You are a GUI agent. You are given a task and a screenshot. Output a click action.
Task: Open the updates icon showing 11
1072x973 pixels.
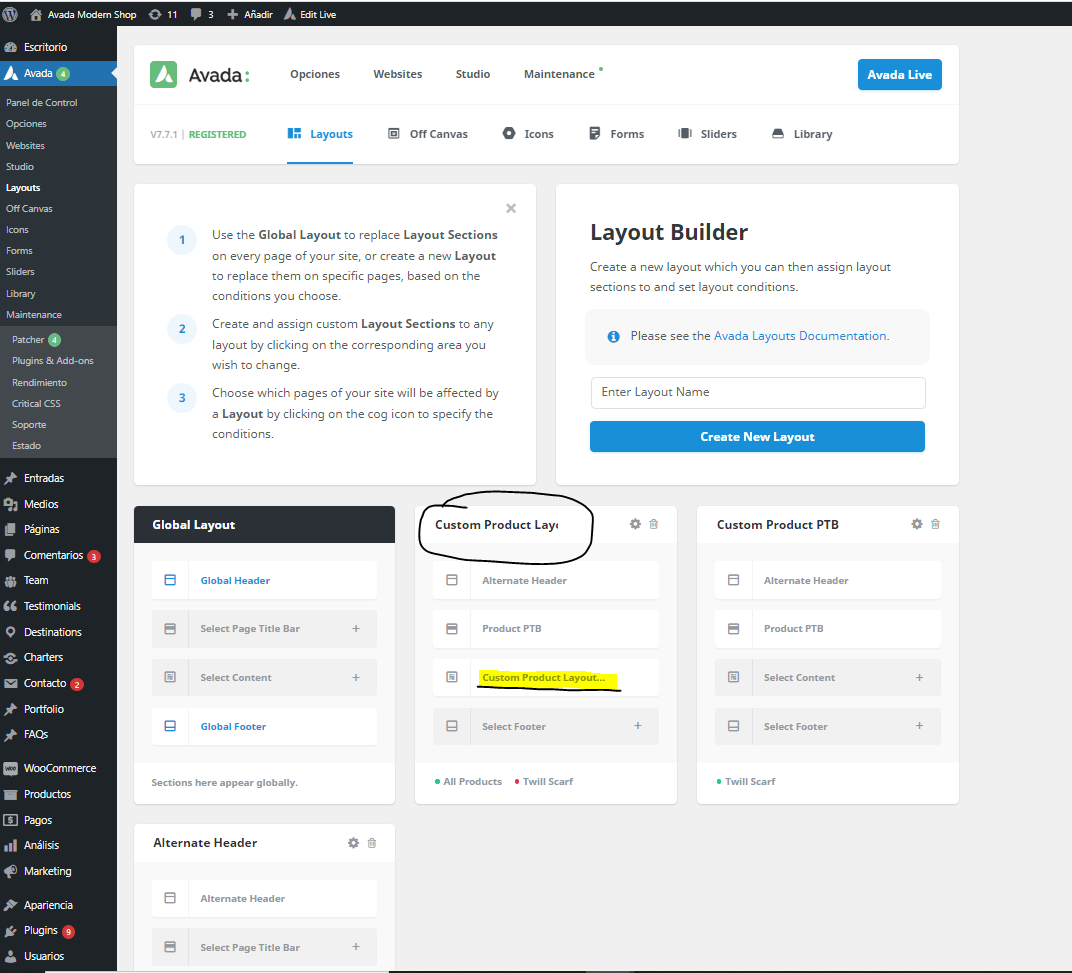pos(163,14)
